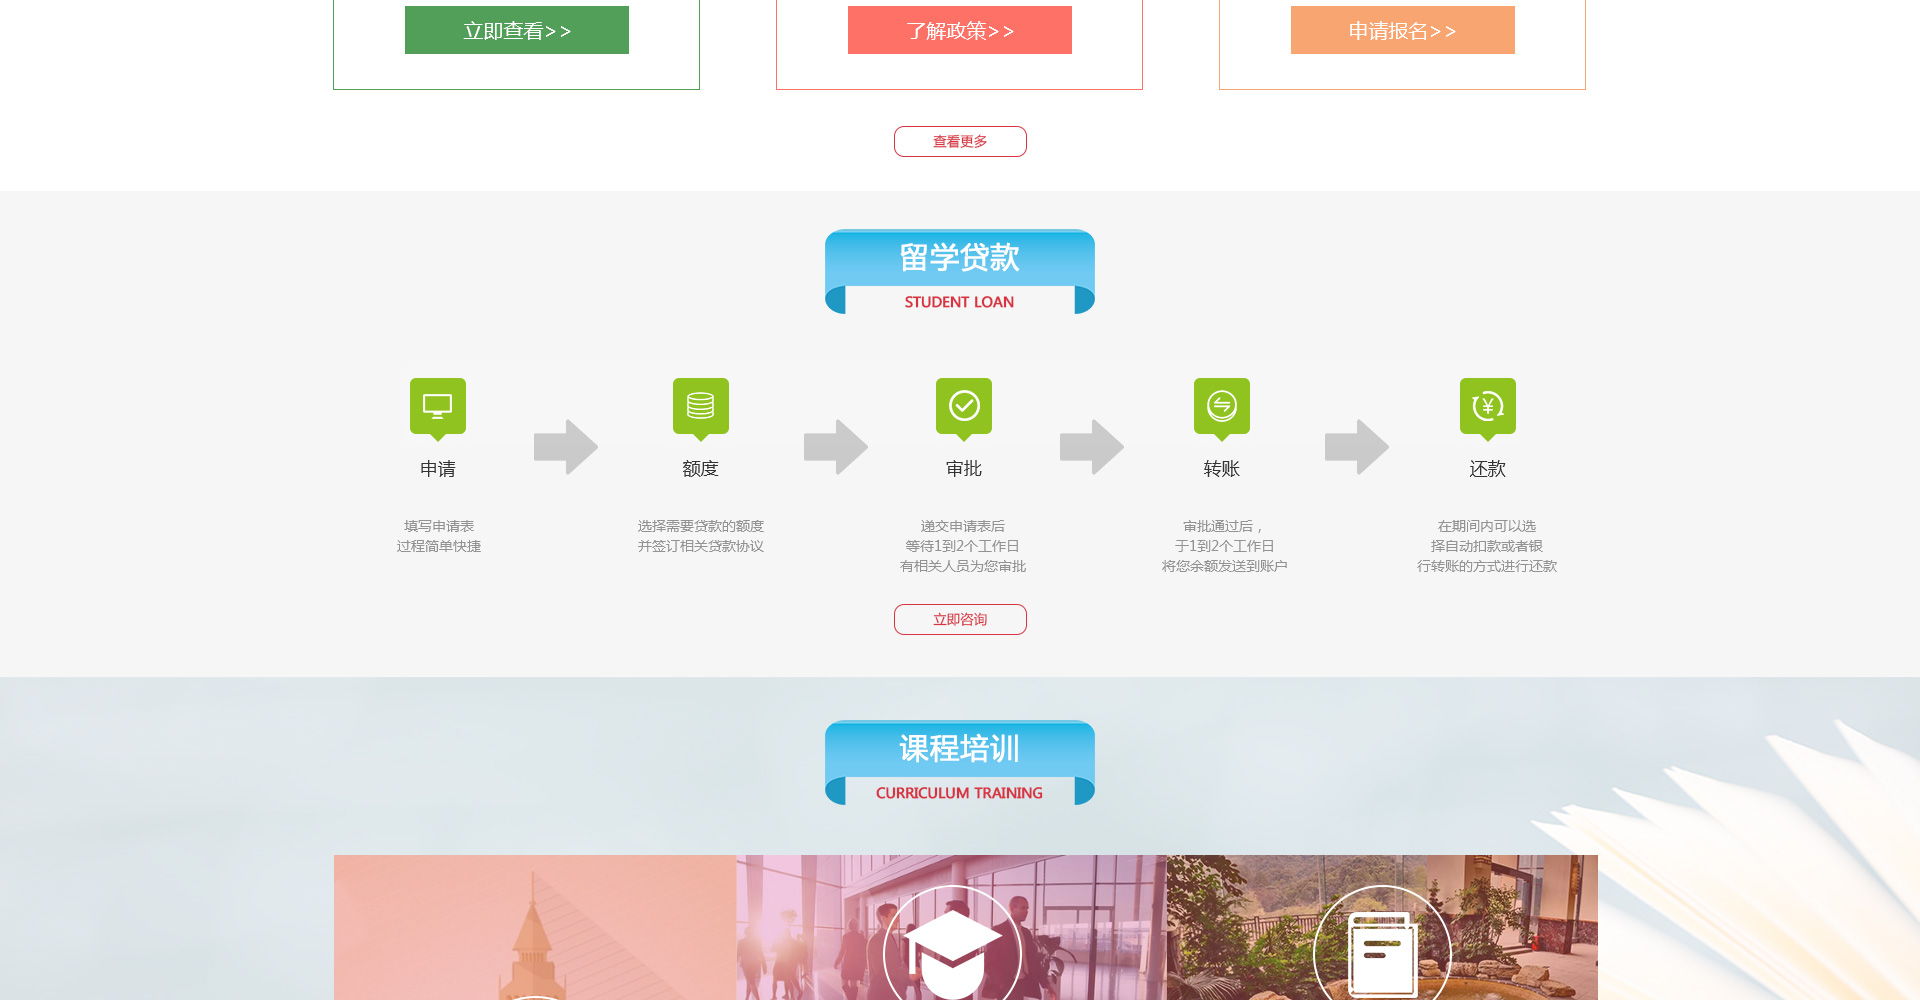Click the green monitor 申请 icon

tap(438, 406)
